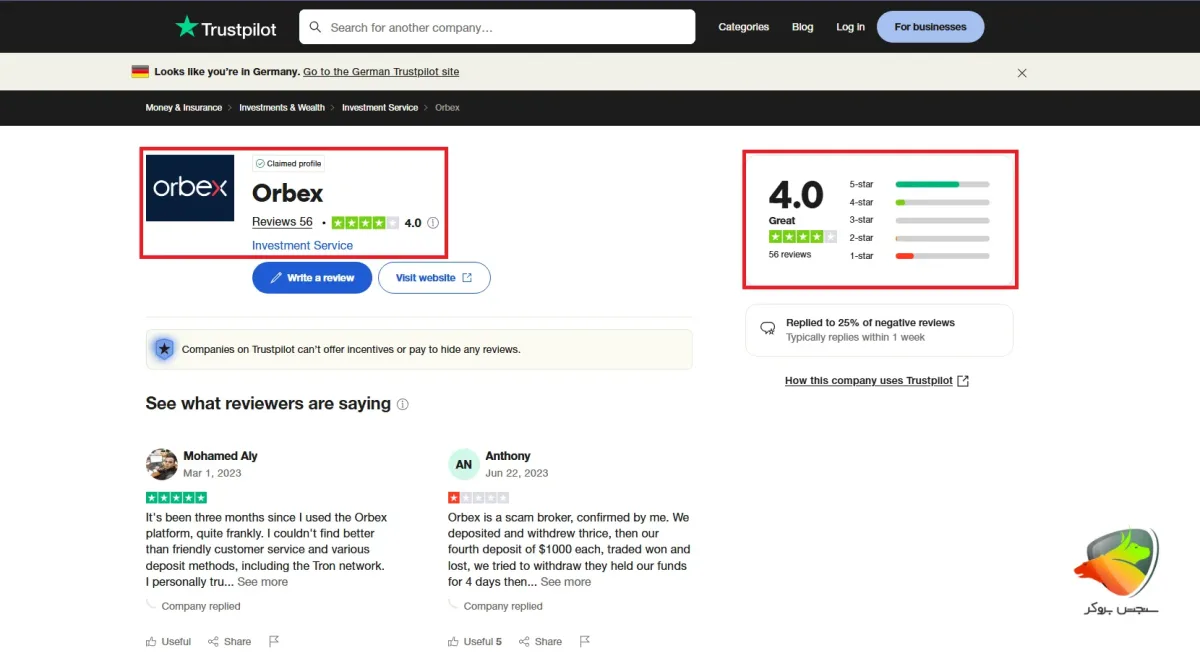Click the green stars under 'Great'
The image size is (1200, 656).
802,237
